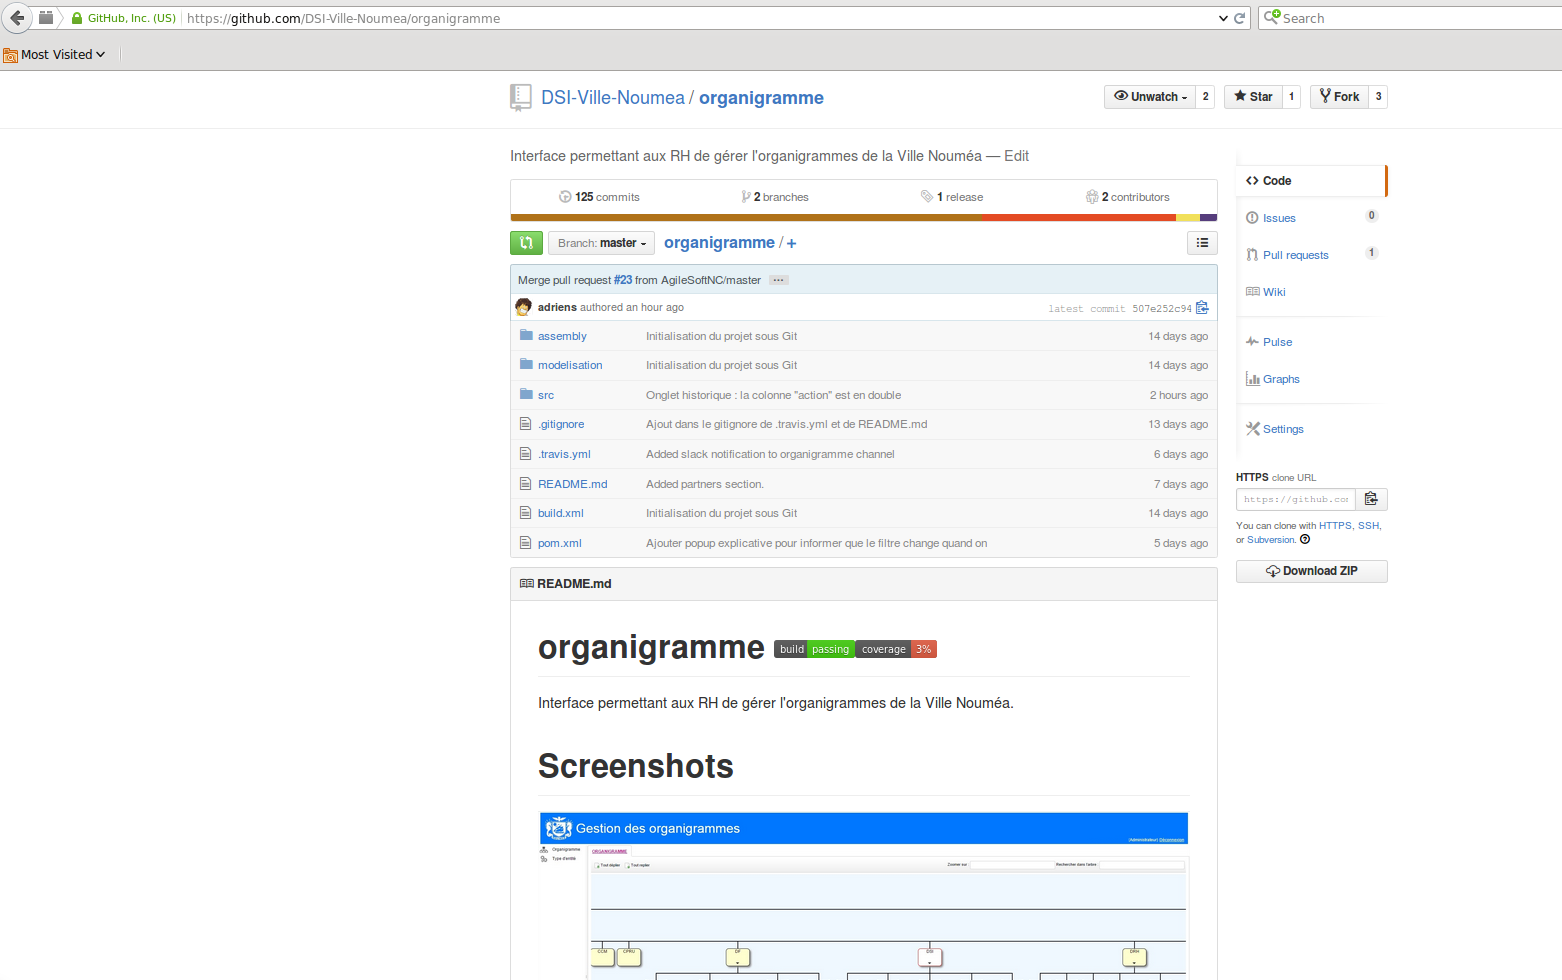Click the build passing badge
1562x980 pixels.
813,649
